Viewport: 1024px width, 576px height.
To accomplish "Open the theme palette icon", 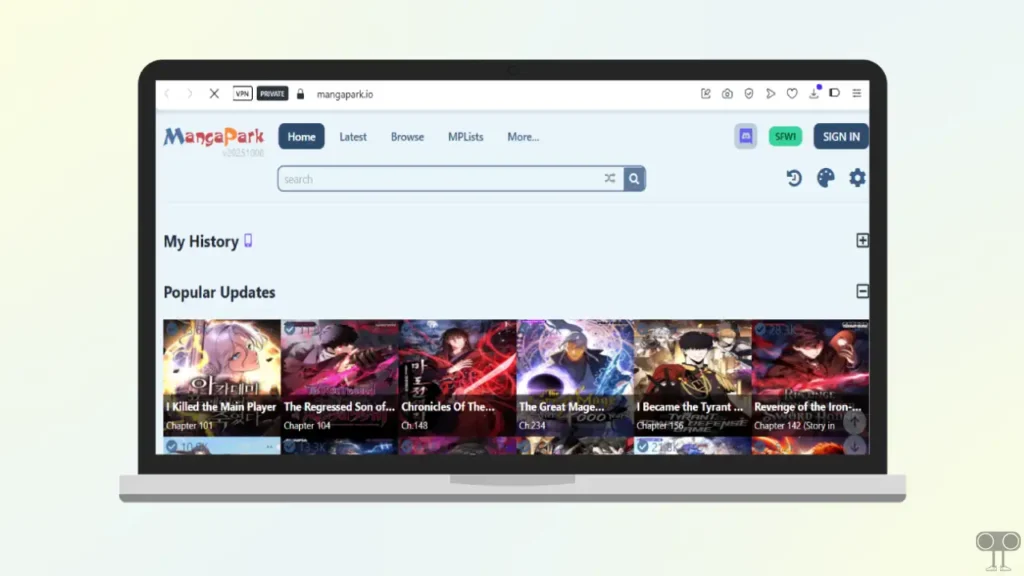I will (824, 178).
